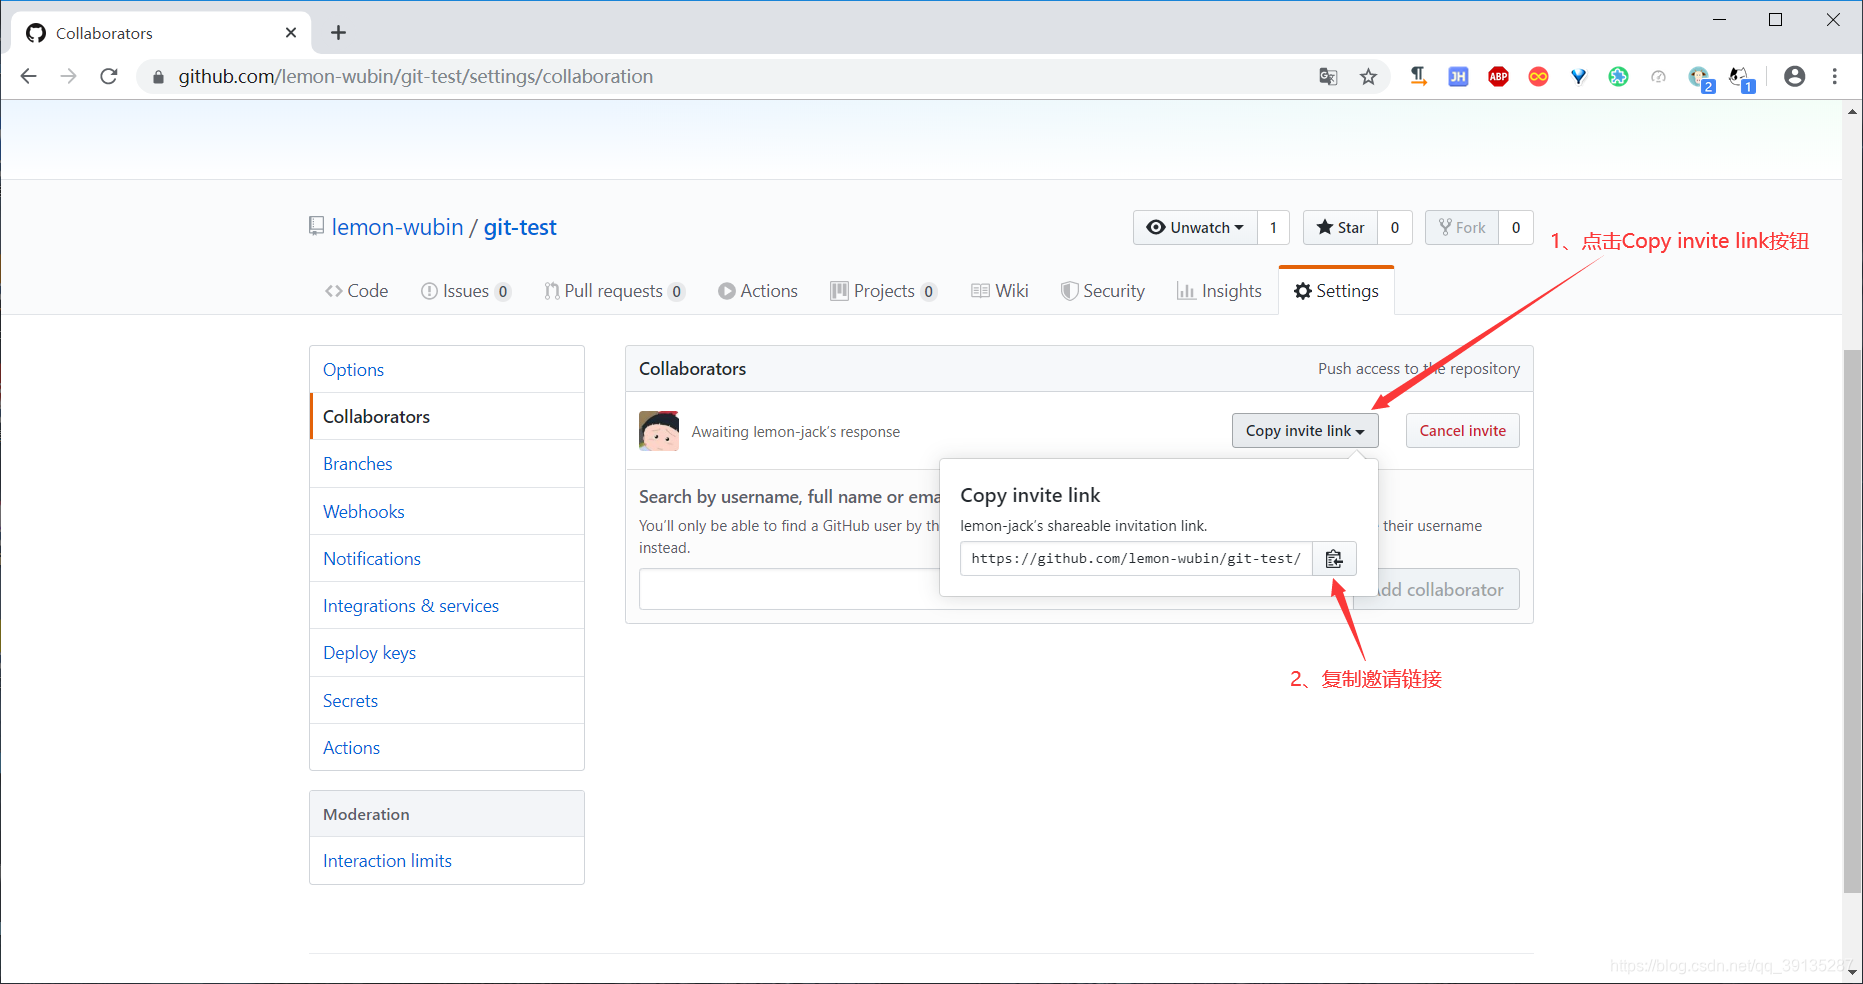Open Deploy keys settings
The width and height of the screenshot is (1863, 984).
[447, 653]
